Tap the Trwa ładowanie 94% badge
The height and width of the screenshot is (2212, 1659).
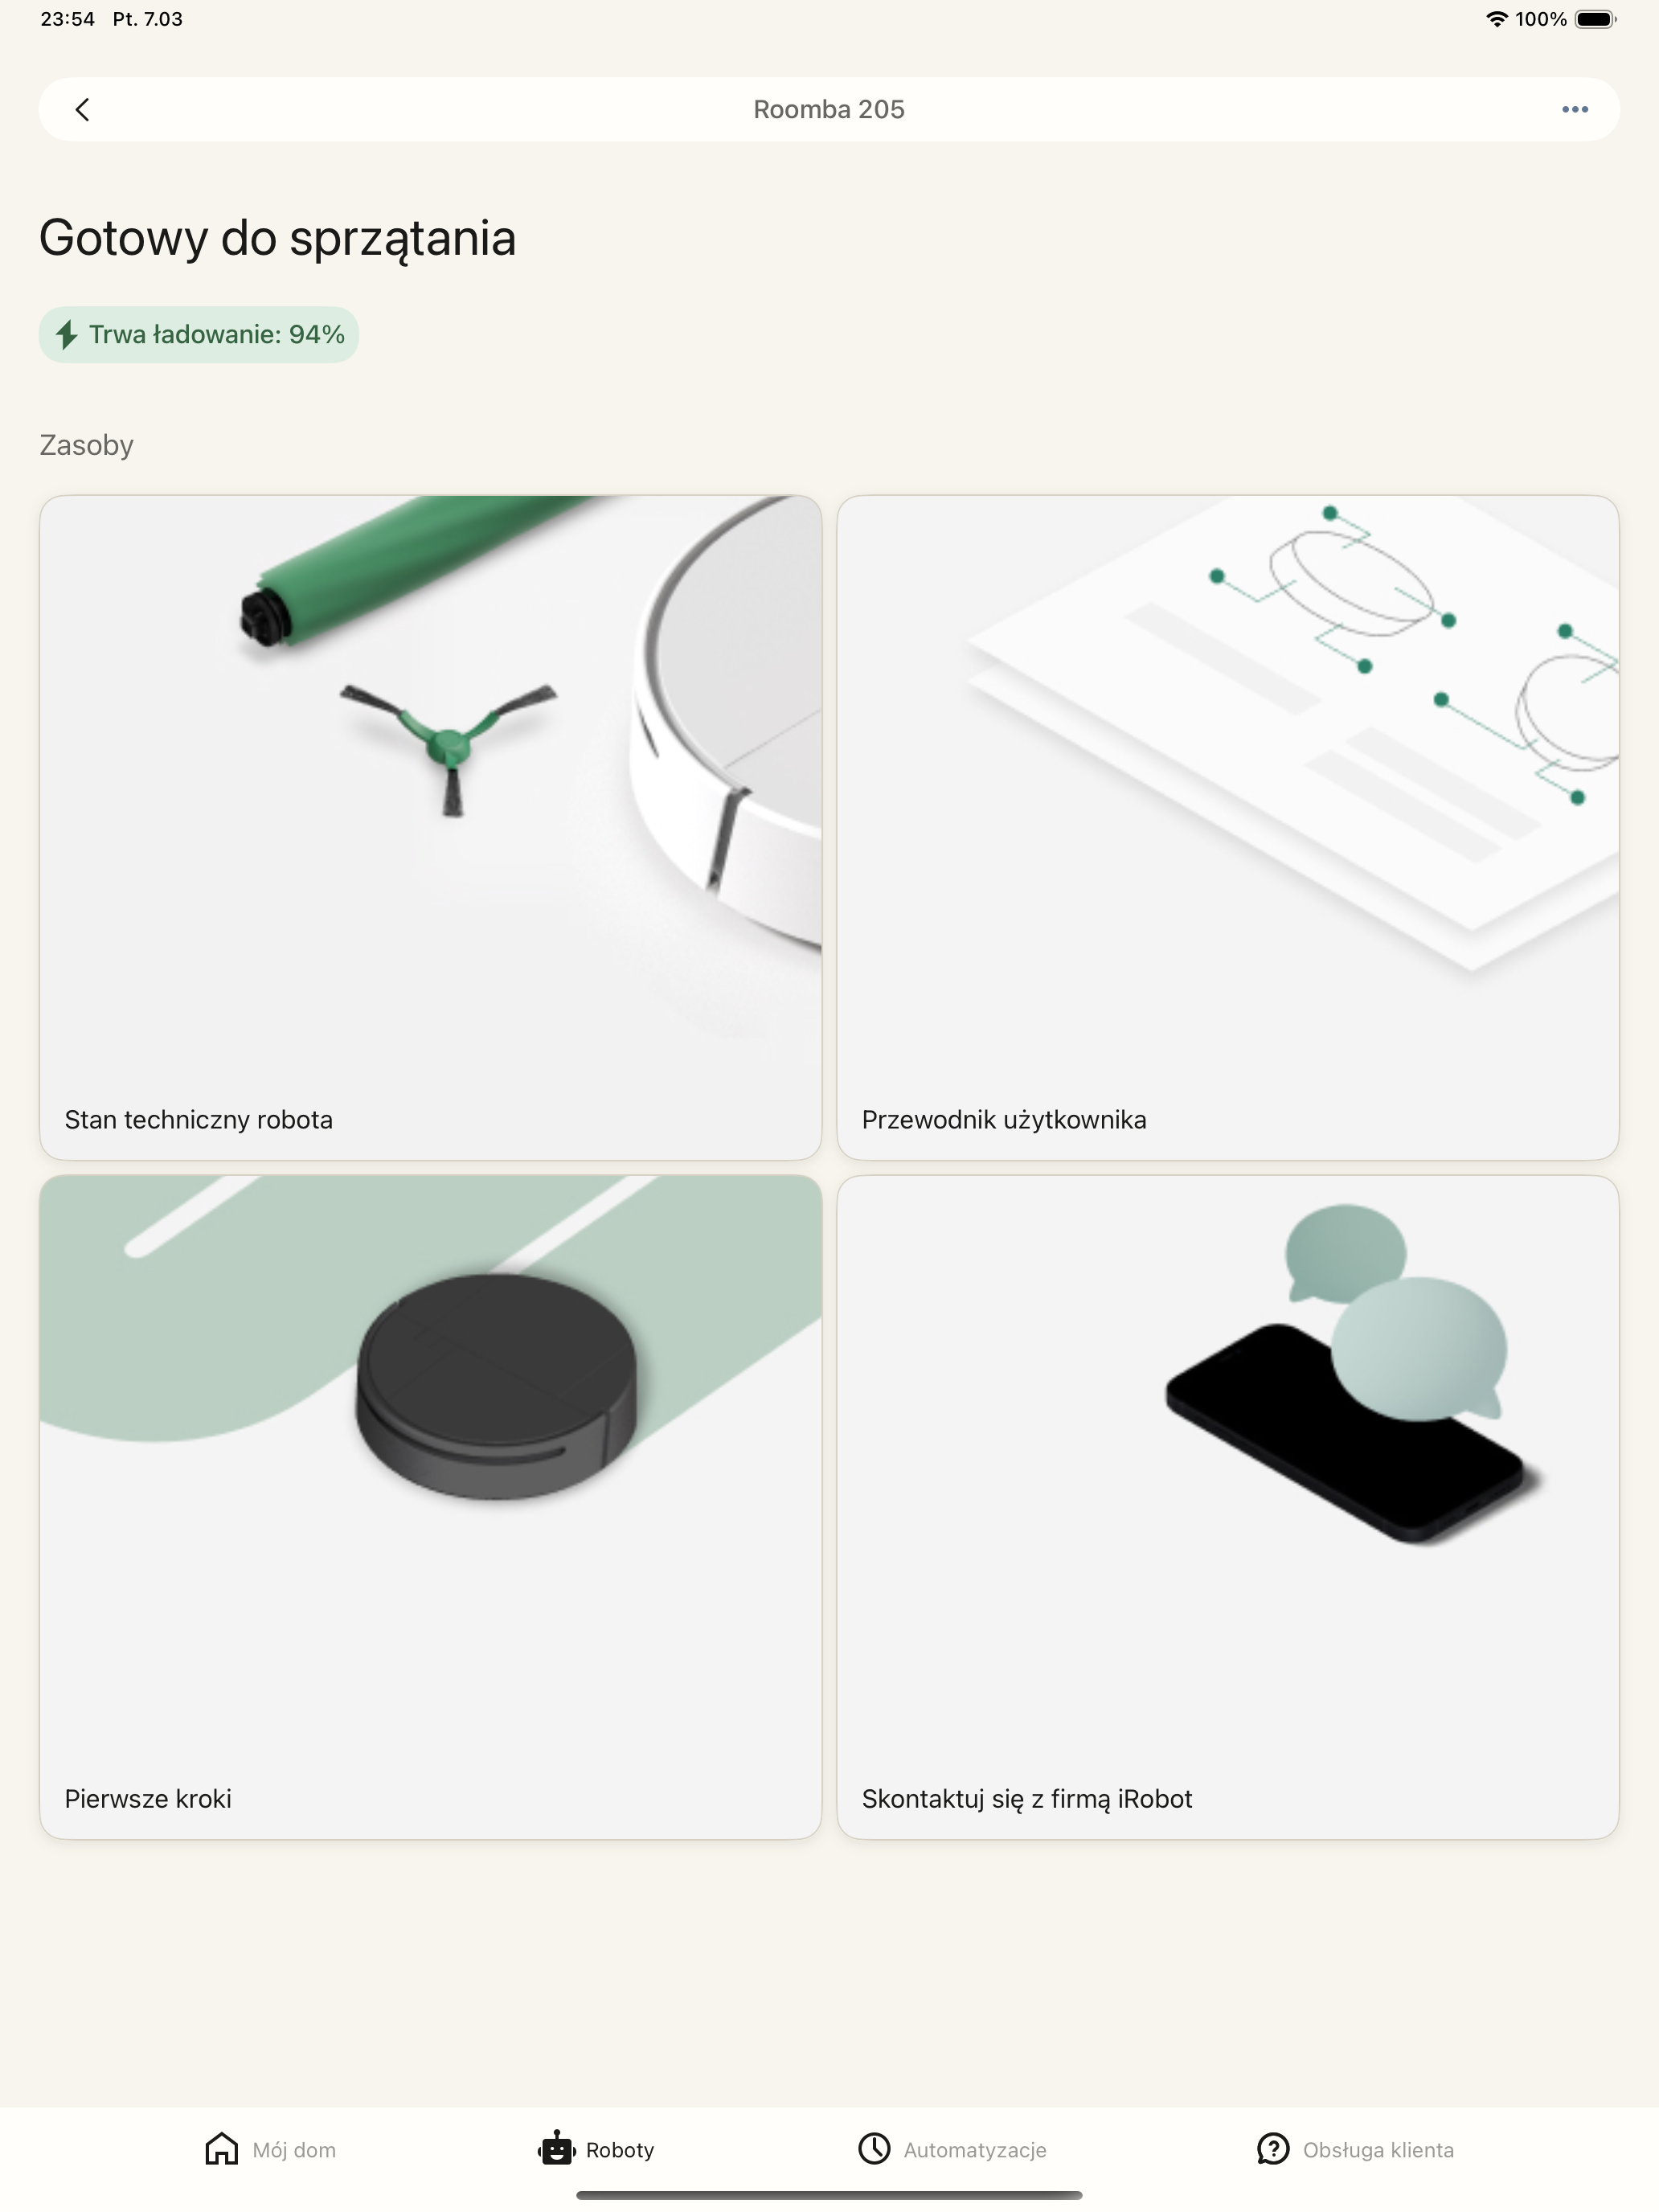pyautogui.click(x=199, y=334)
